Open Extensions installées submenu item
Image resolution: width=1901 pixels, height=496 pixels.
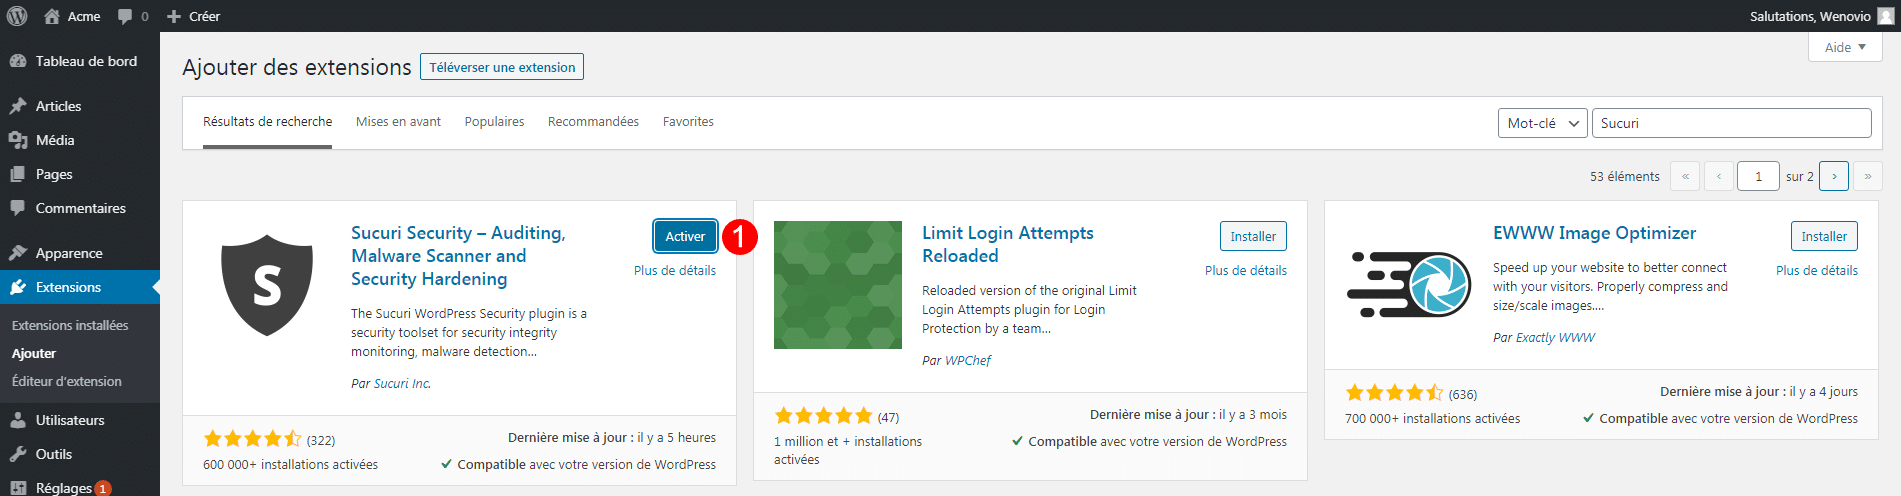[70, 325]
